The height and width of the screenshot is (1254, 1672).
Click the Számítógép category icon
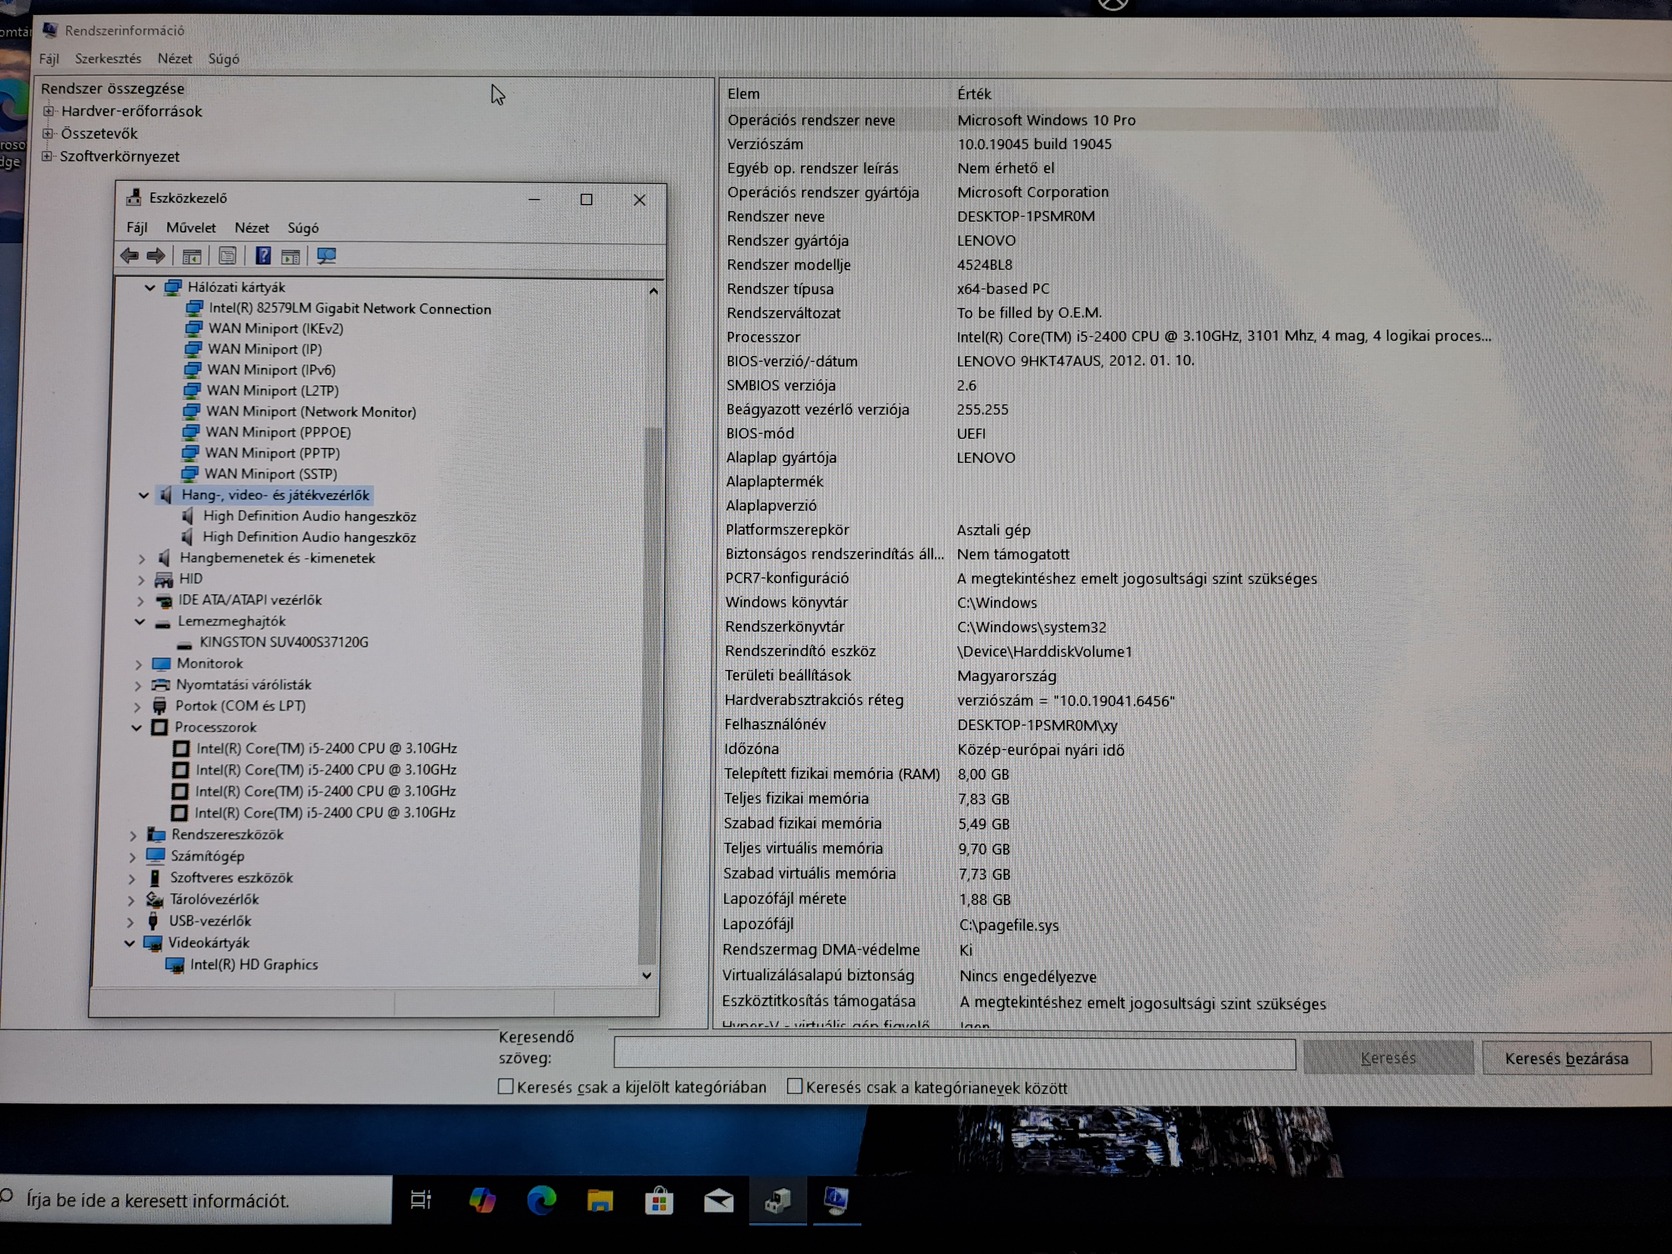[x=155, y=856]
